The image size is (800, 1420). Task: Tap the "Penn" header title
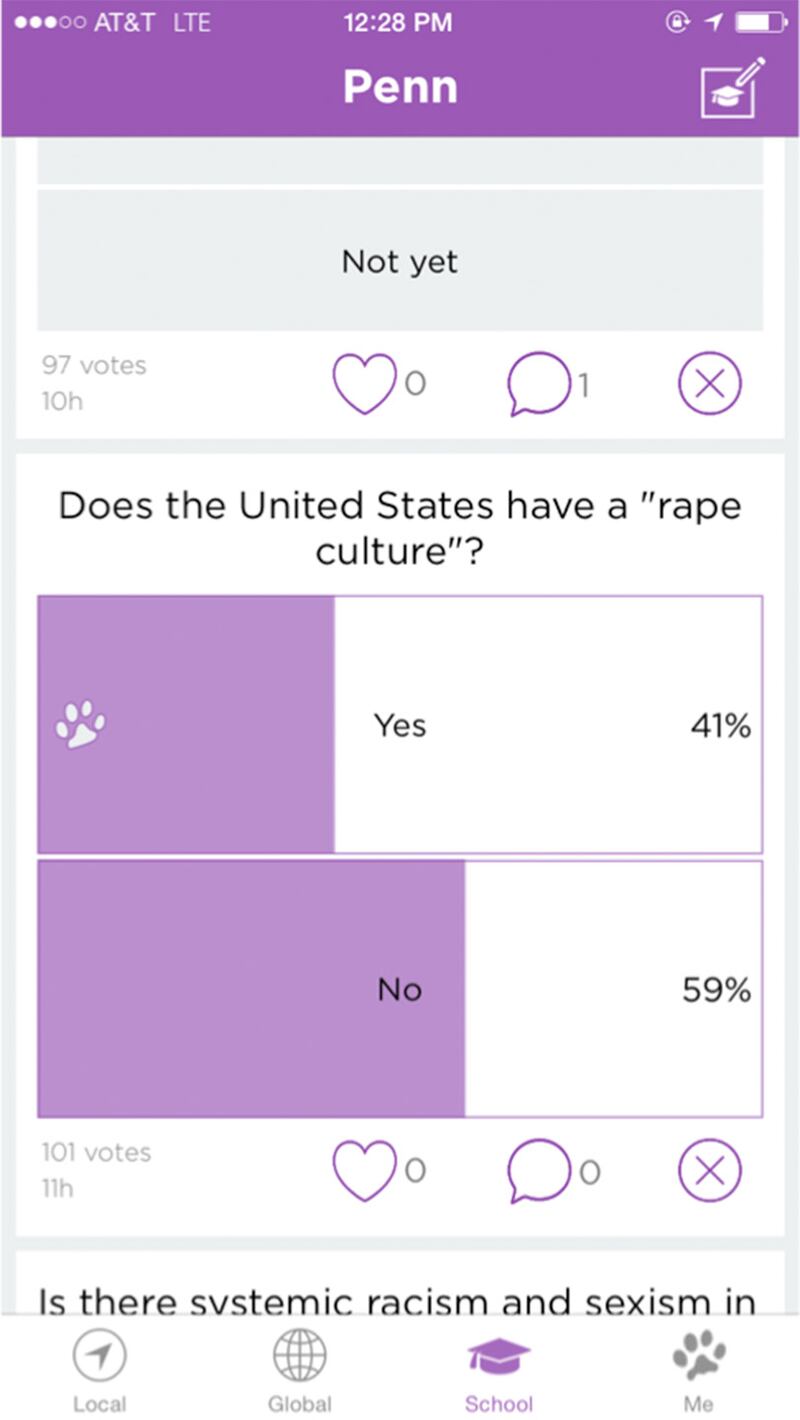pyautogui.click(x=400, y=88)
